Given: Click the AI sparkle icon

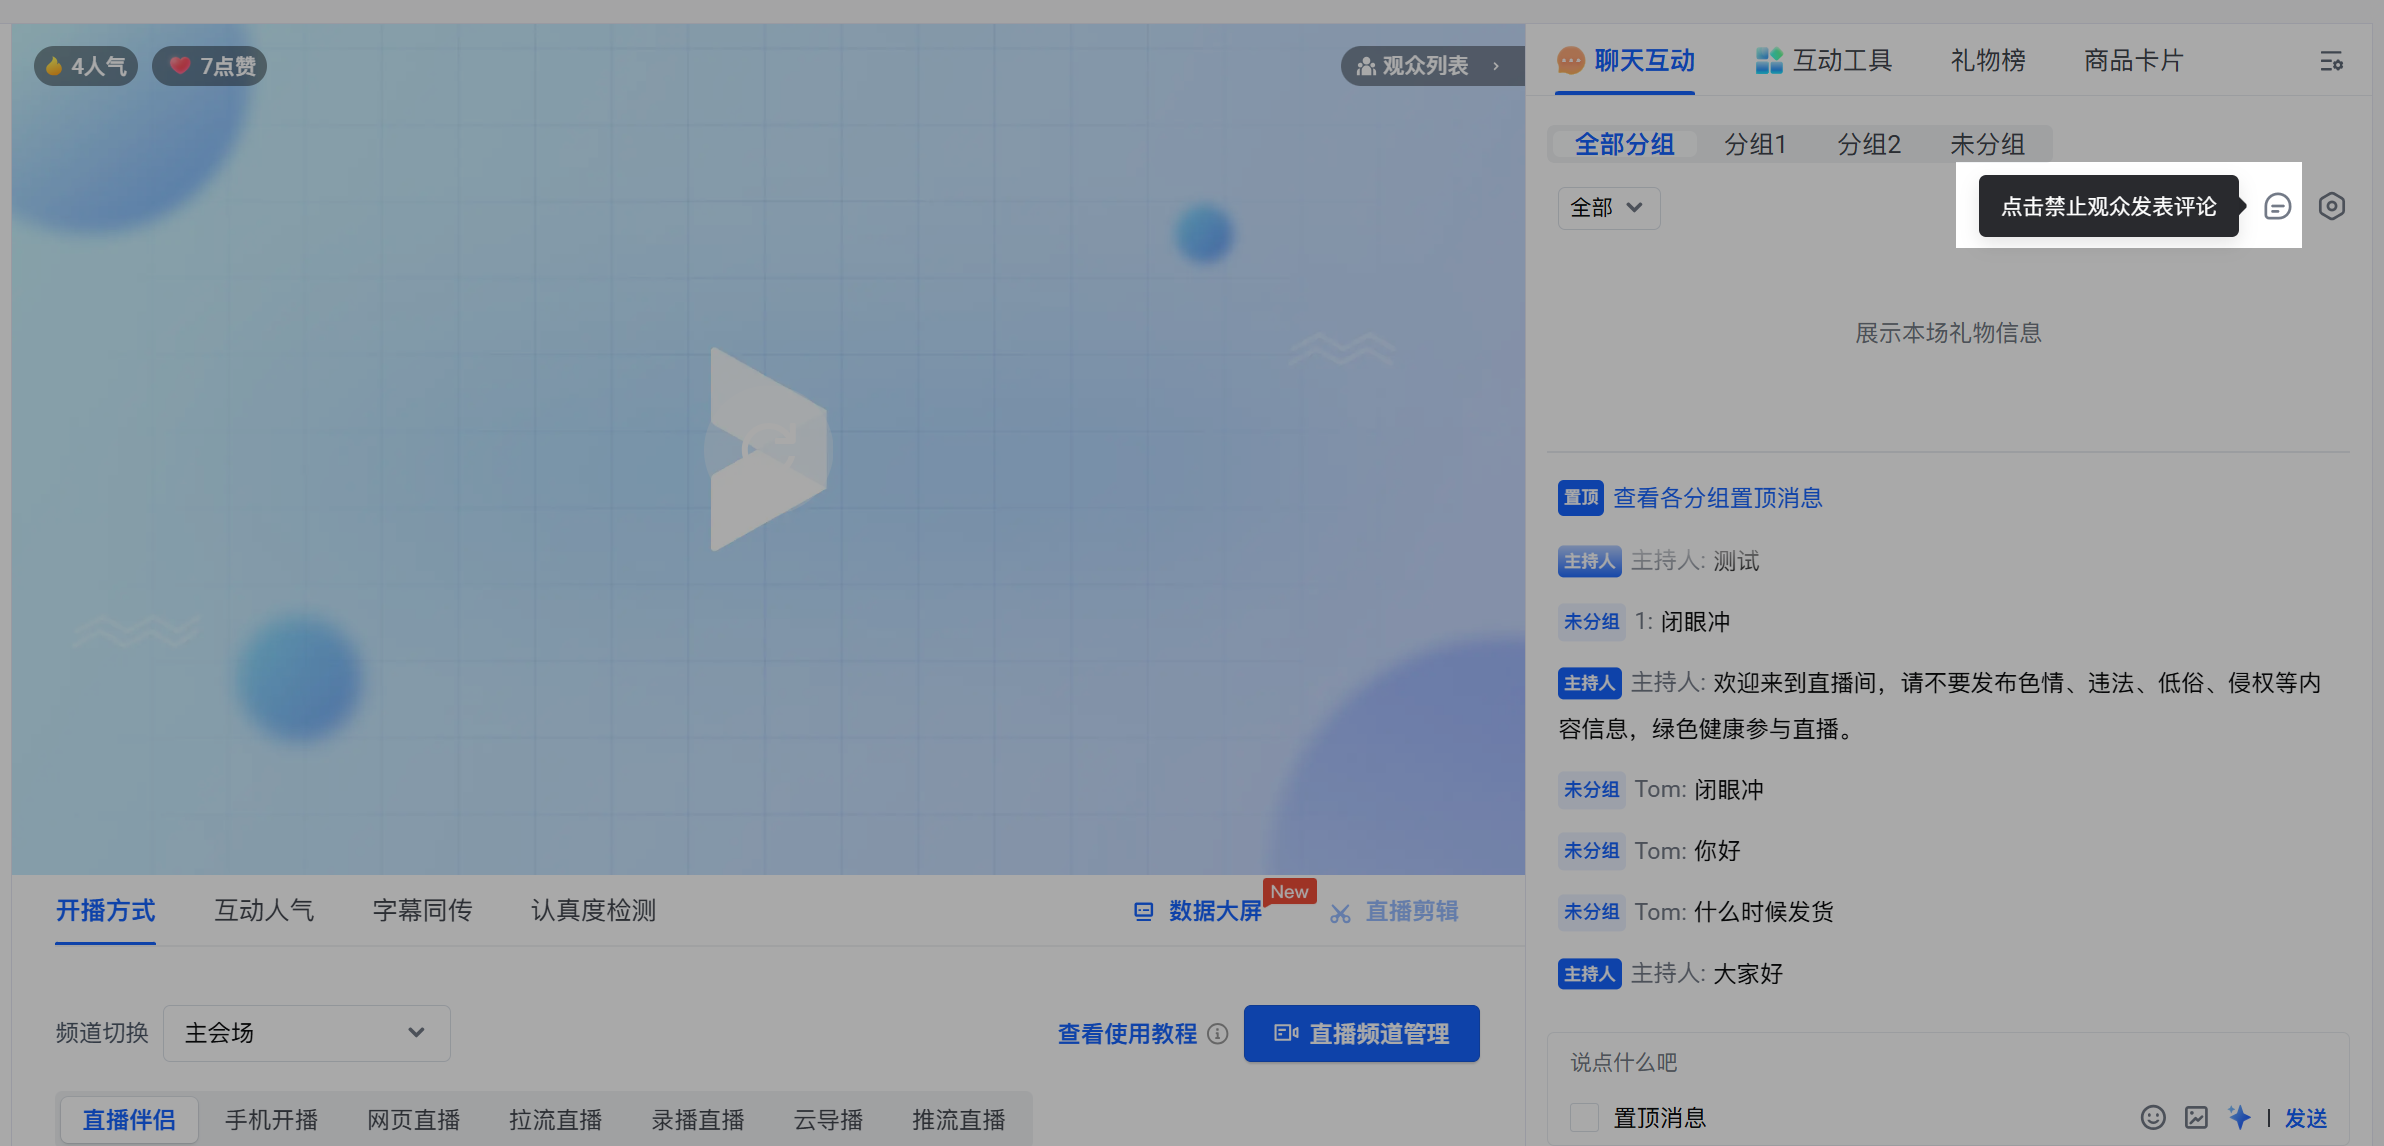Looking at the screenshot, I should [2239, 1117].
